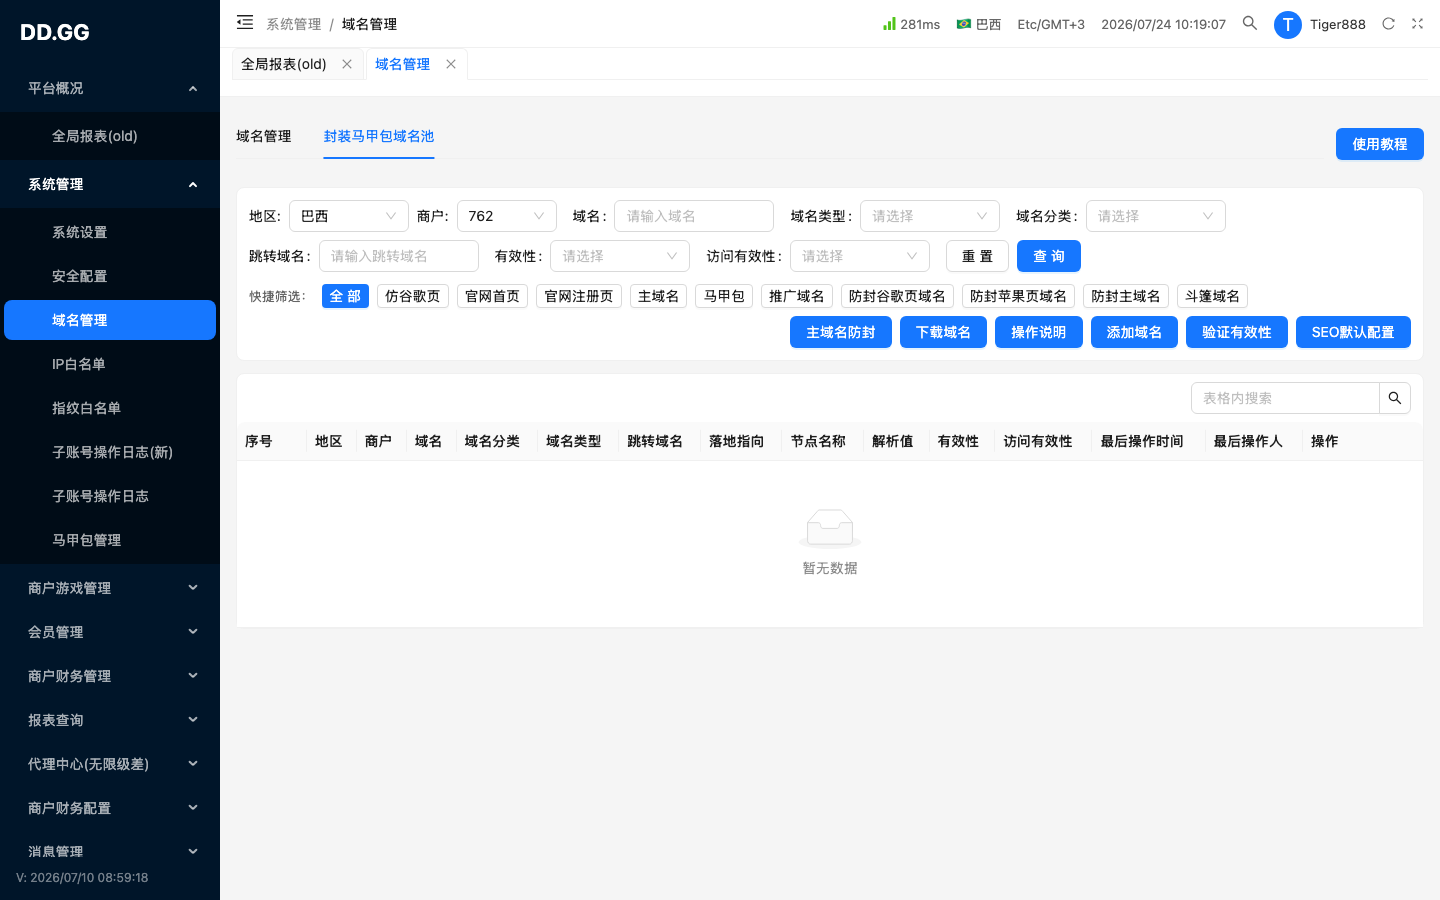Click the table search magnifier button
The image size is (1440, 900).
pyautogui.click(x=1395, y=398)
